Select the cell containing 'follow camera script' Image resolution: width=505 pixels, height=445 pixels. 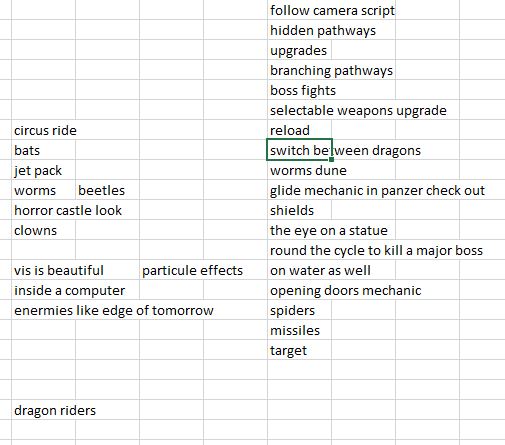pyautogui.click(x=299, y=10)
